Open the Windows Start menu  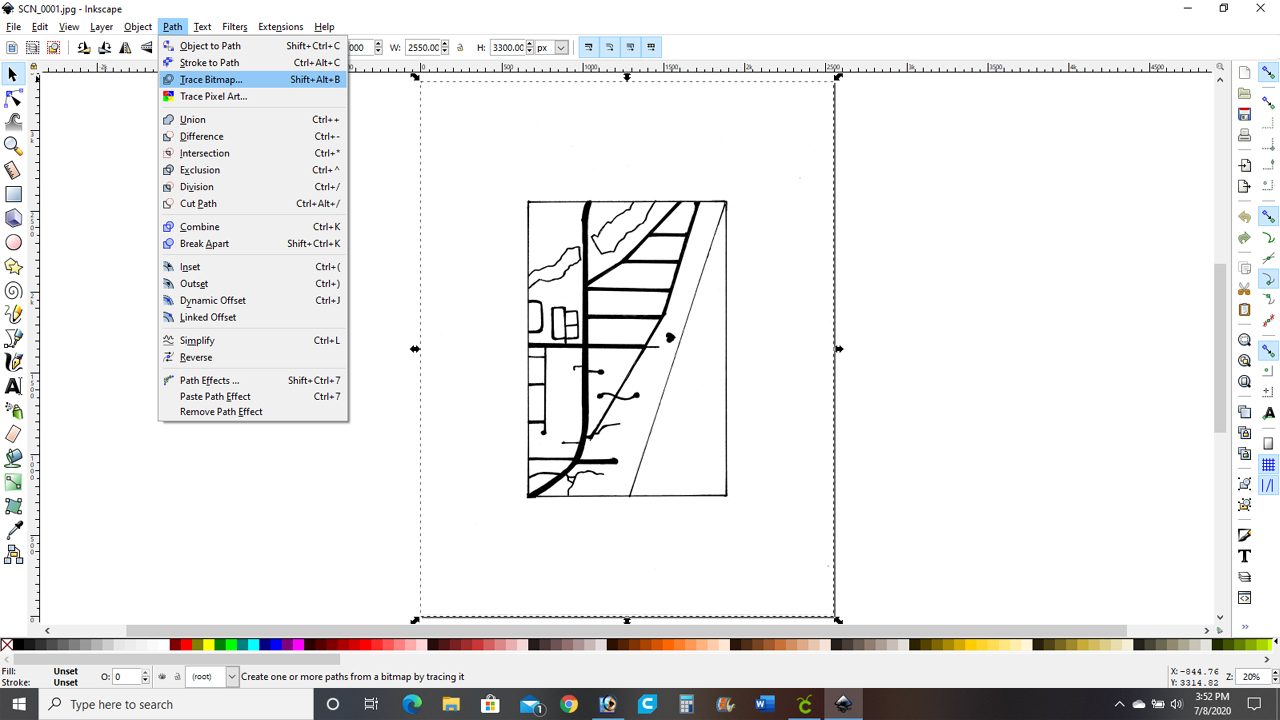[x=20, y=705]
